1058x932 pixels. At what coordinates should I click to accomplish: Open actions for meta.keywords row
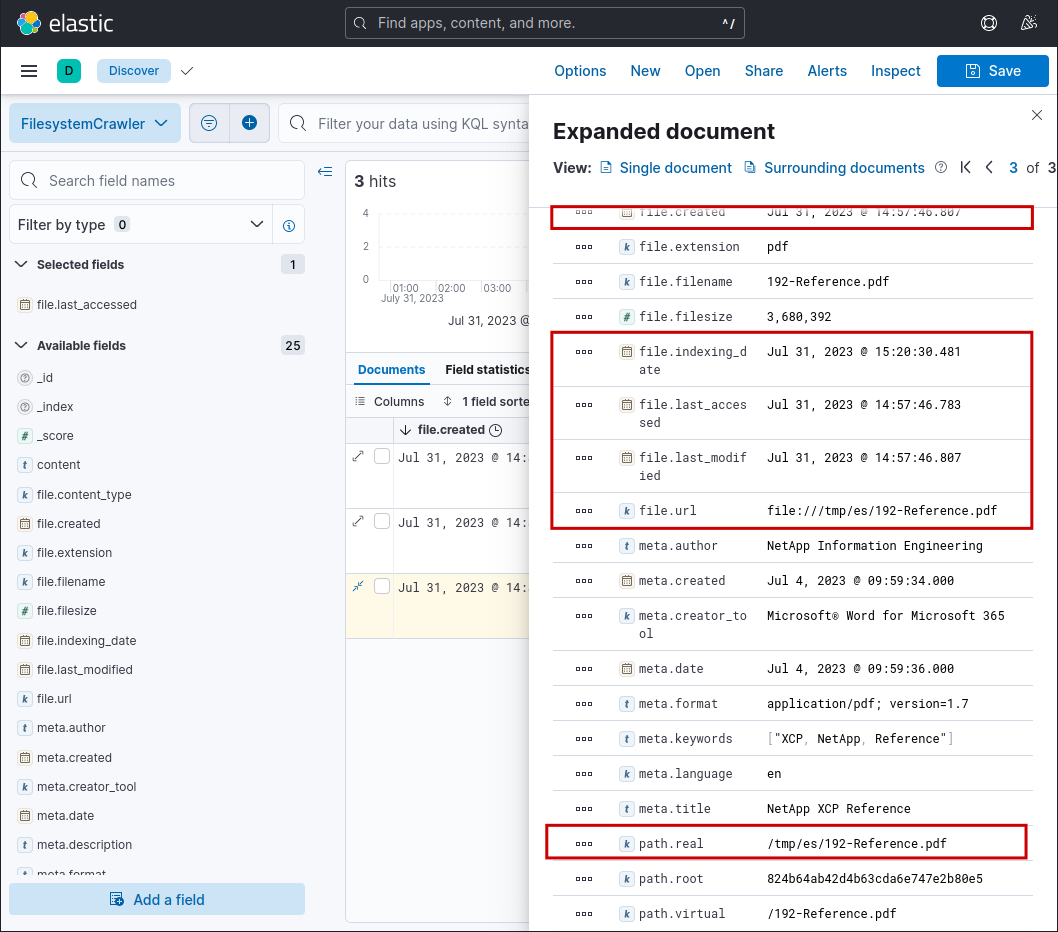[584, 739]
